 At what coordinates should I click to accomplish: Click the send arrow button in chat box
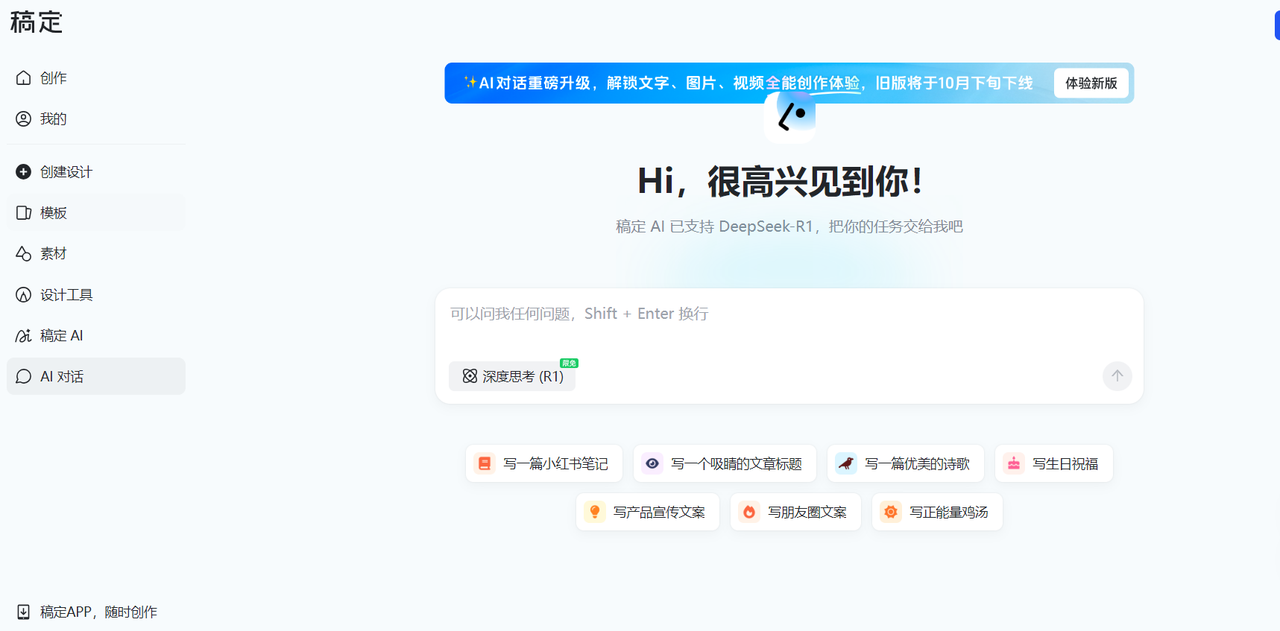(1117, 376)
